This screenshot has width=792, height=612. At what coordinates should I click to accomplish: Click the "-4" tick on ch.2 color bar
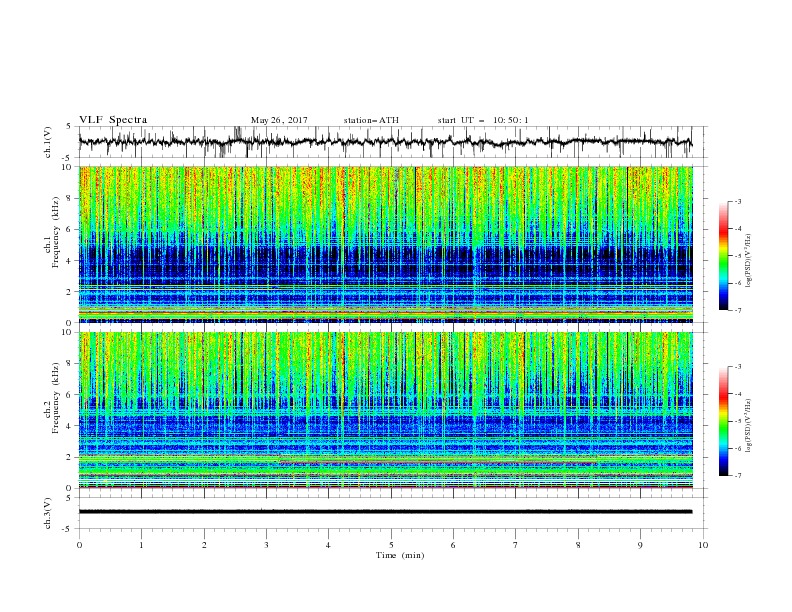tap(737, 394)
